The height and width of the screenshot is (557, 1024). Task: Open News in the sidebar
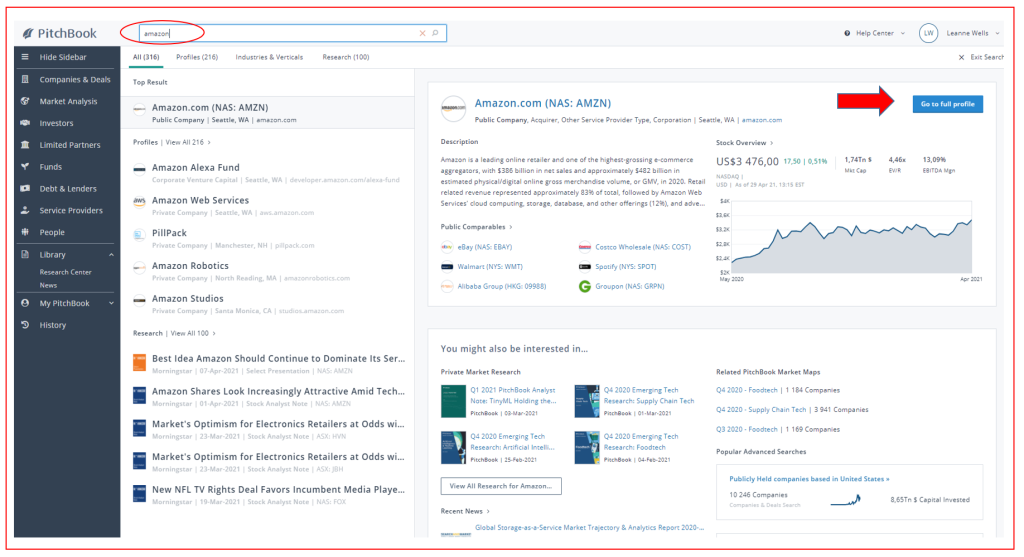[x=48, y=285]
